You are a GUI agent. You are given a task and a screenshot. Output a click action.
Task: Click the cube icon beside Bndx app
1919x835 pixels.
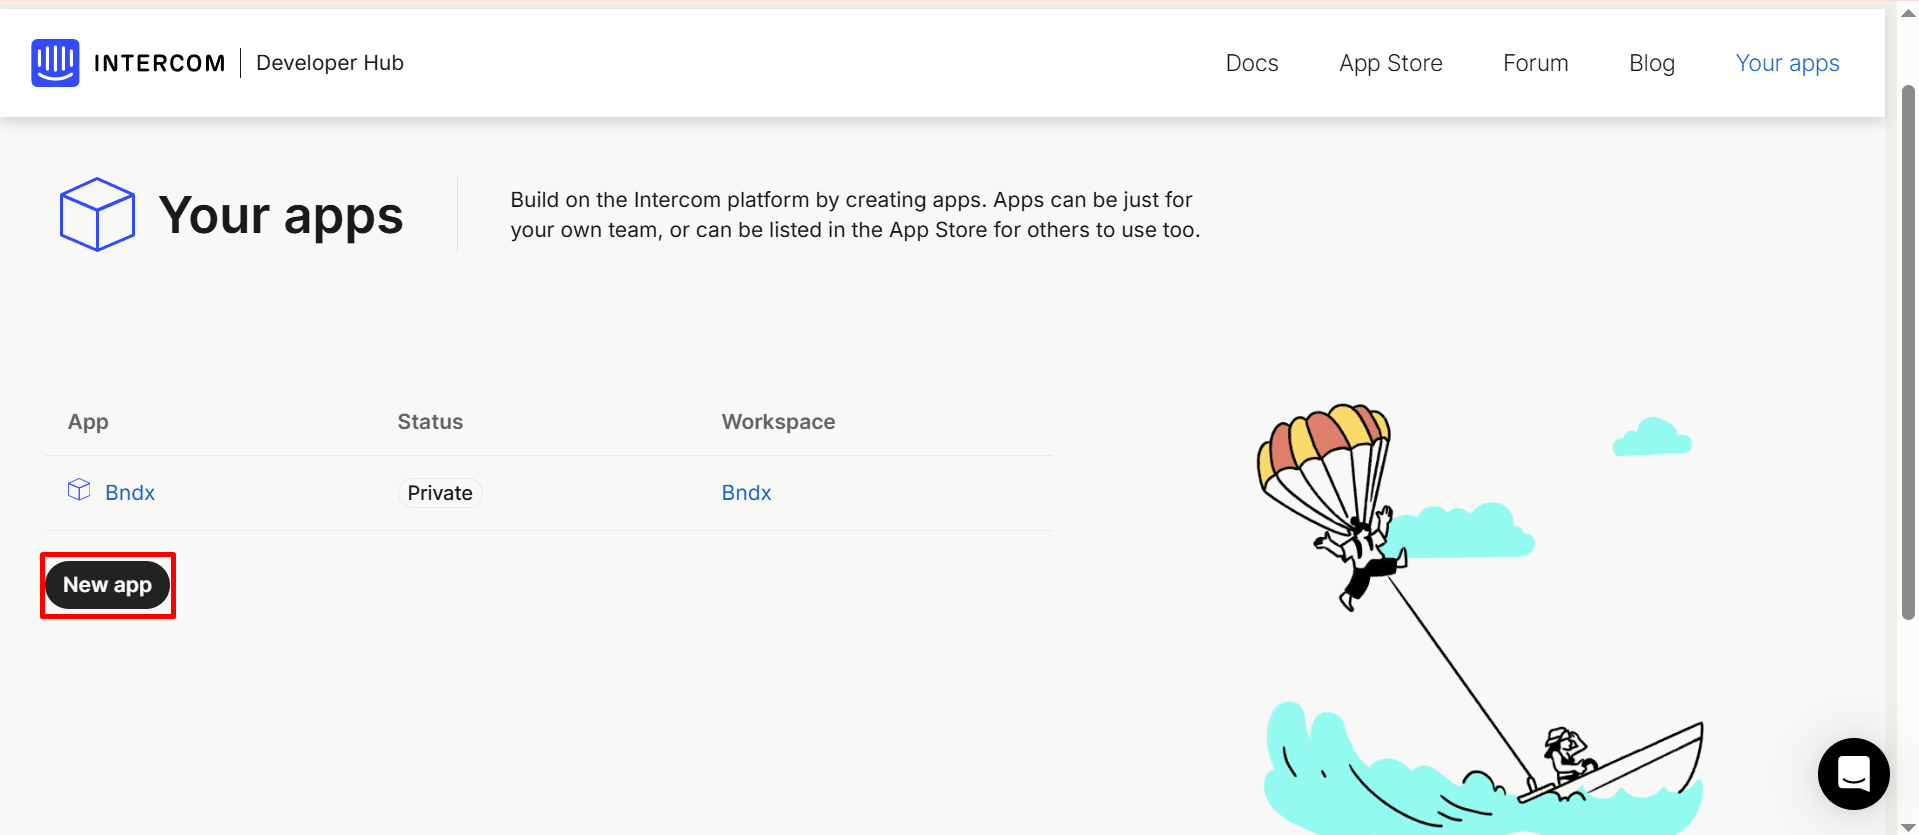79,490
